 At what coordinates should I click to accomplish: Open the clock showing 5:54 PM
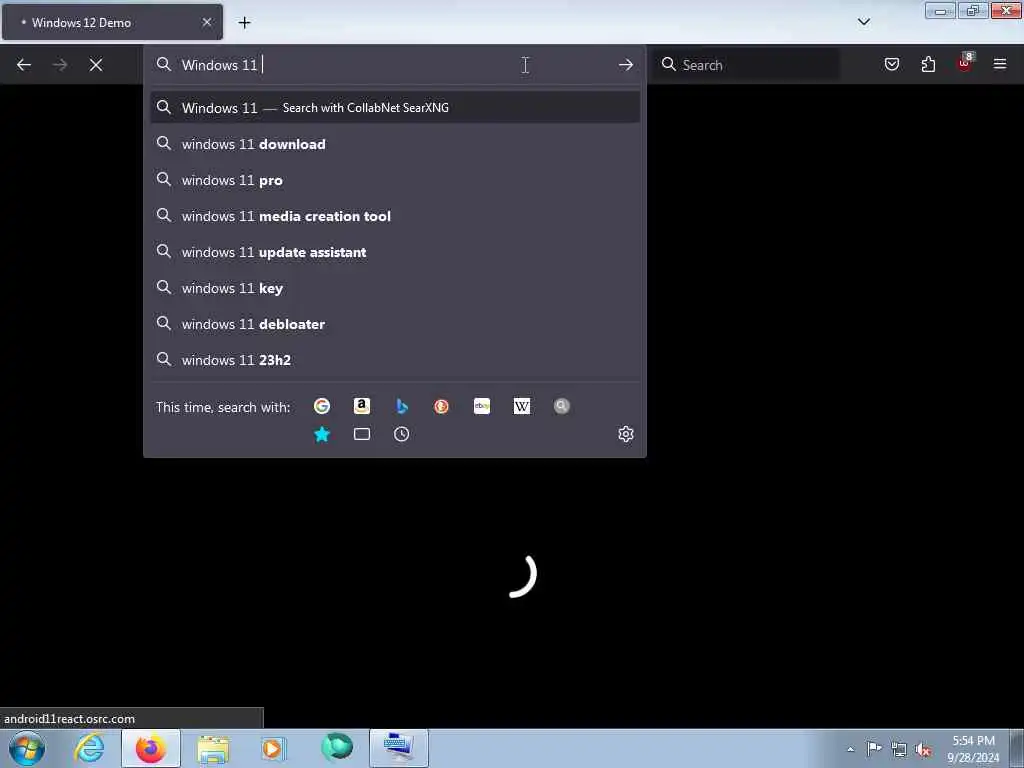coord(973,749)
